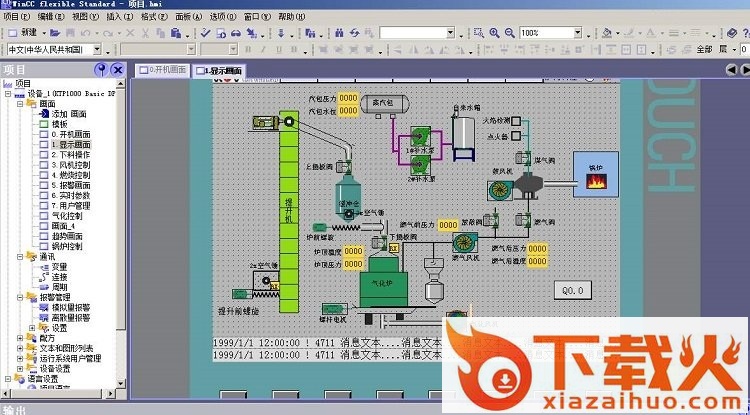Click the zoom in magnifier icon

click(x=494, y=33)
